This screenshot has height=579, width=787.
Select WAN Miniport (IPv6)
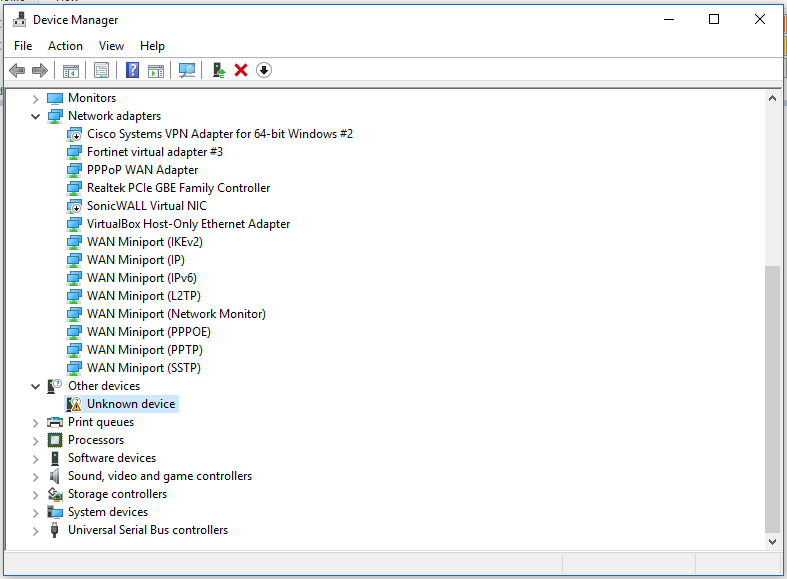[142, 278]
